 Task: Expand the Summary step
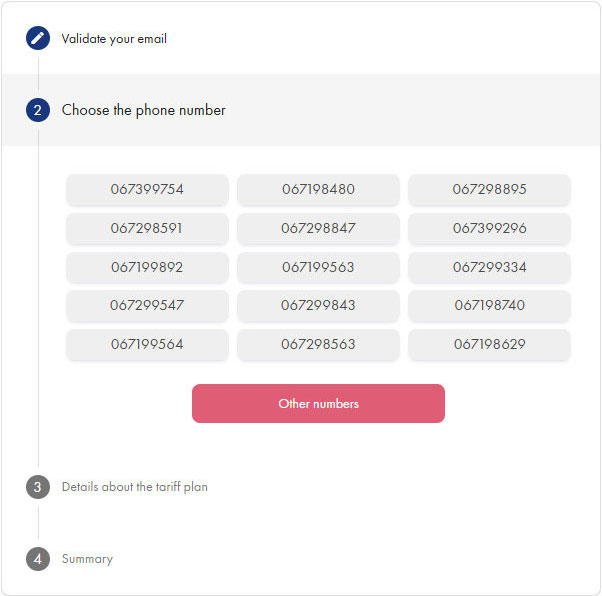point(87,559)
